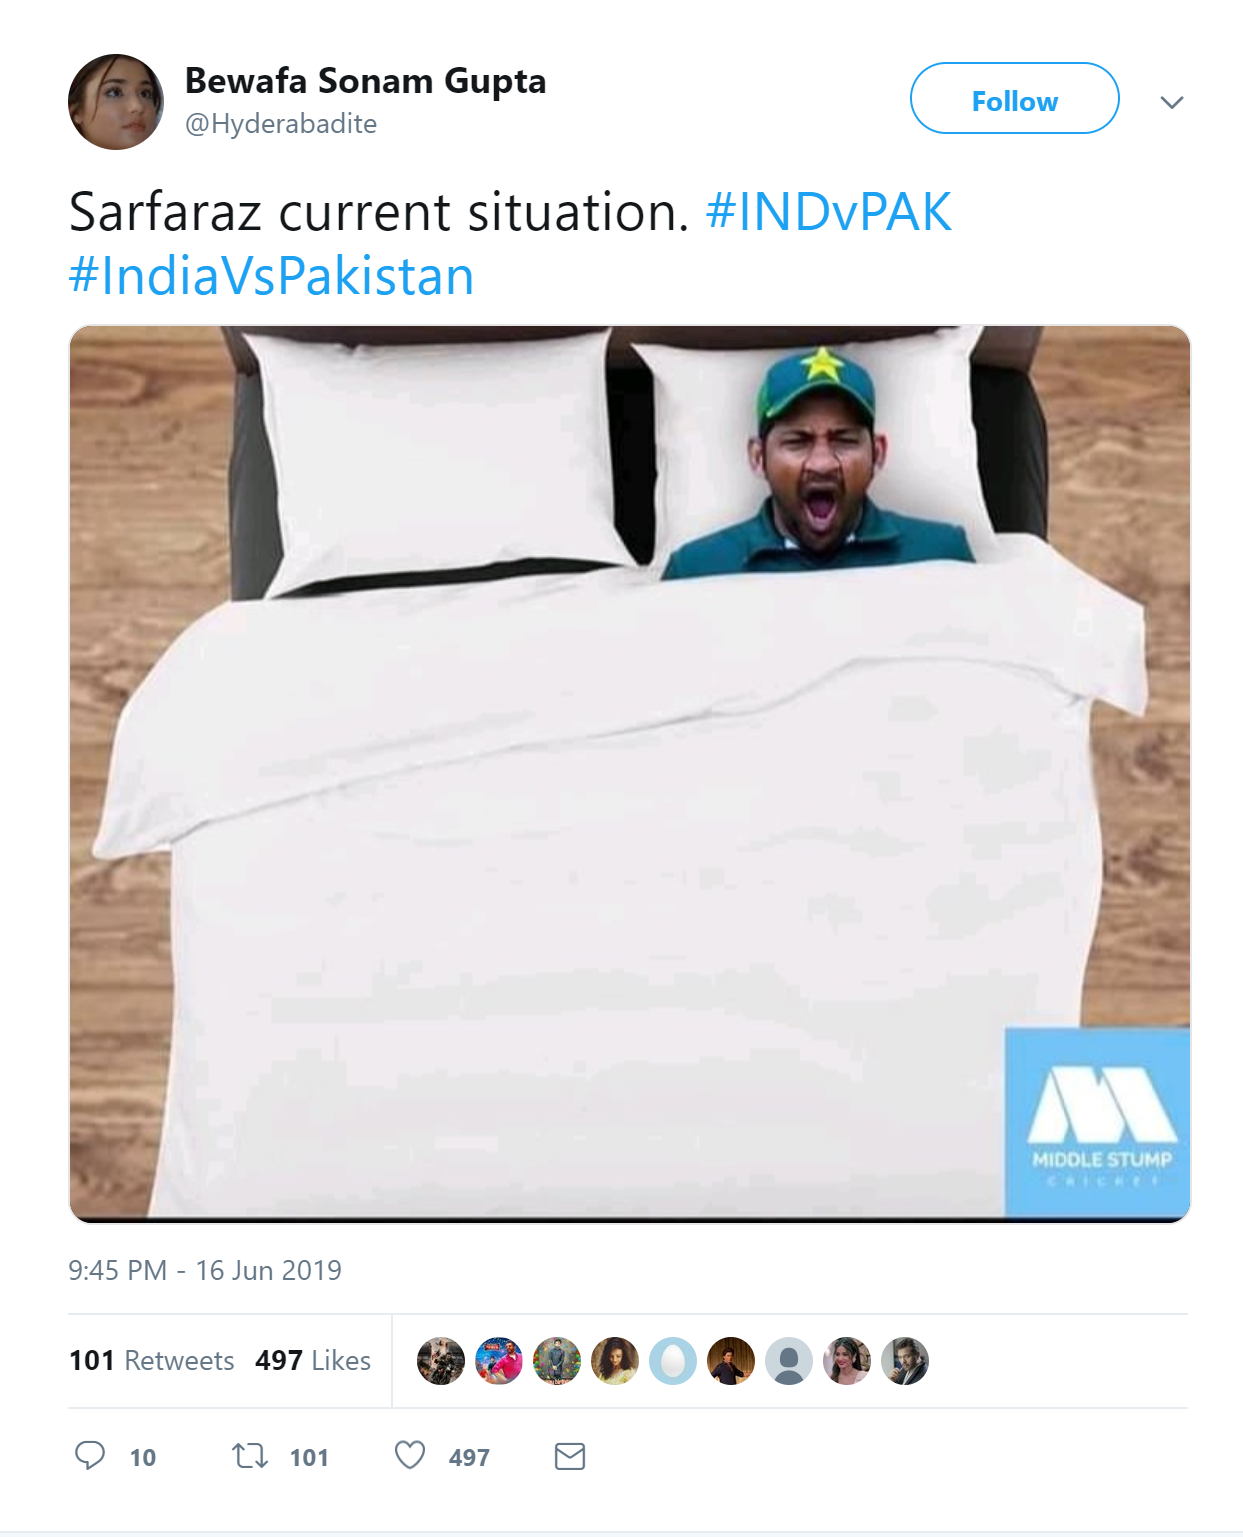Open the last liker's avatar in row
1243x1537 pixels.
[905, 1361]
